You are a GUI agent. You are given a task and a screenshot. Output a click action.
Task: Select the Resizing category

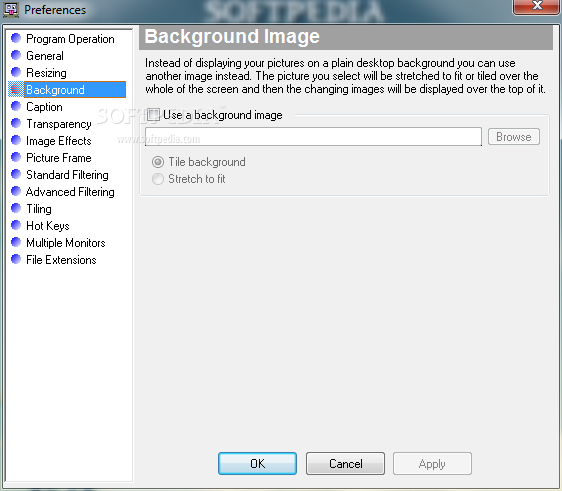click(x=46, y=73)
